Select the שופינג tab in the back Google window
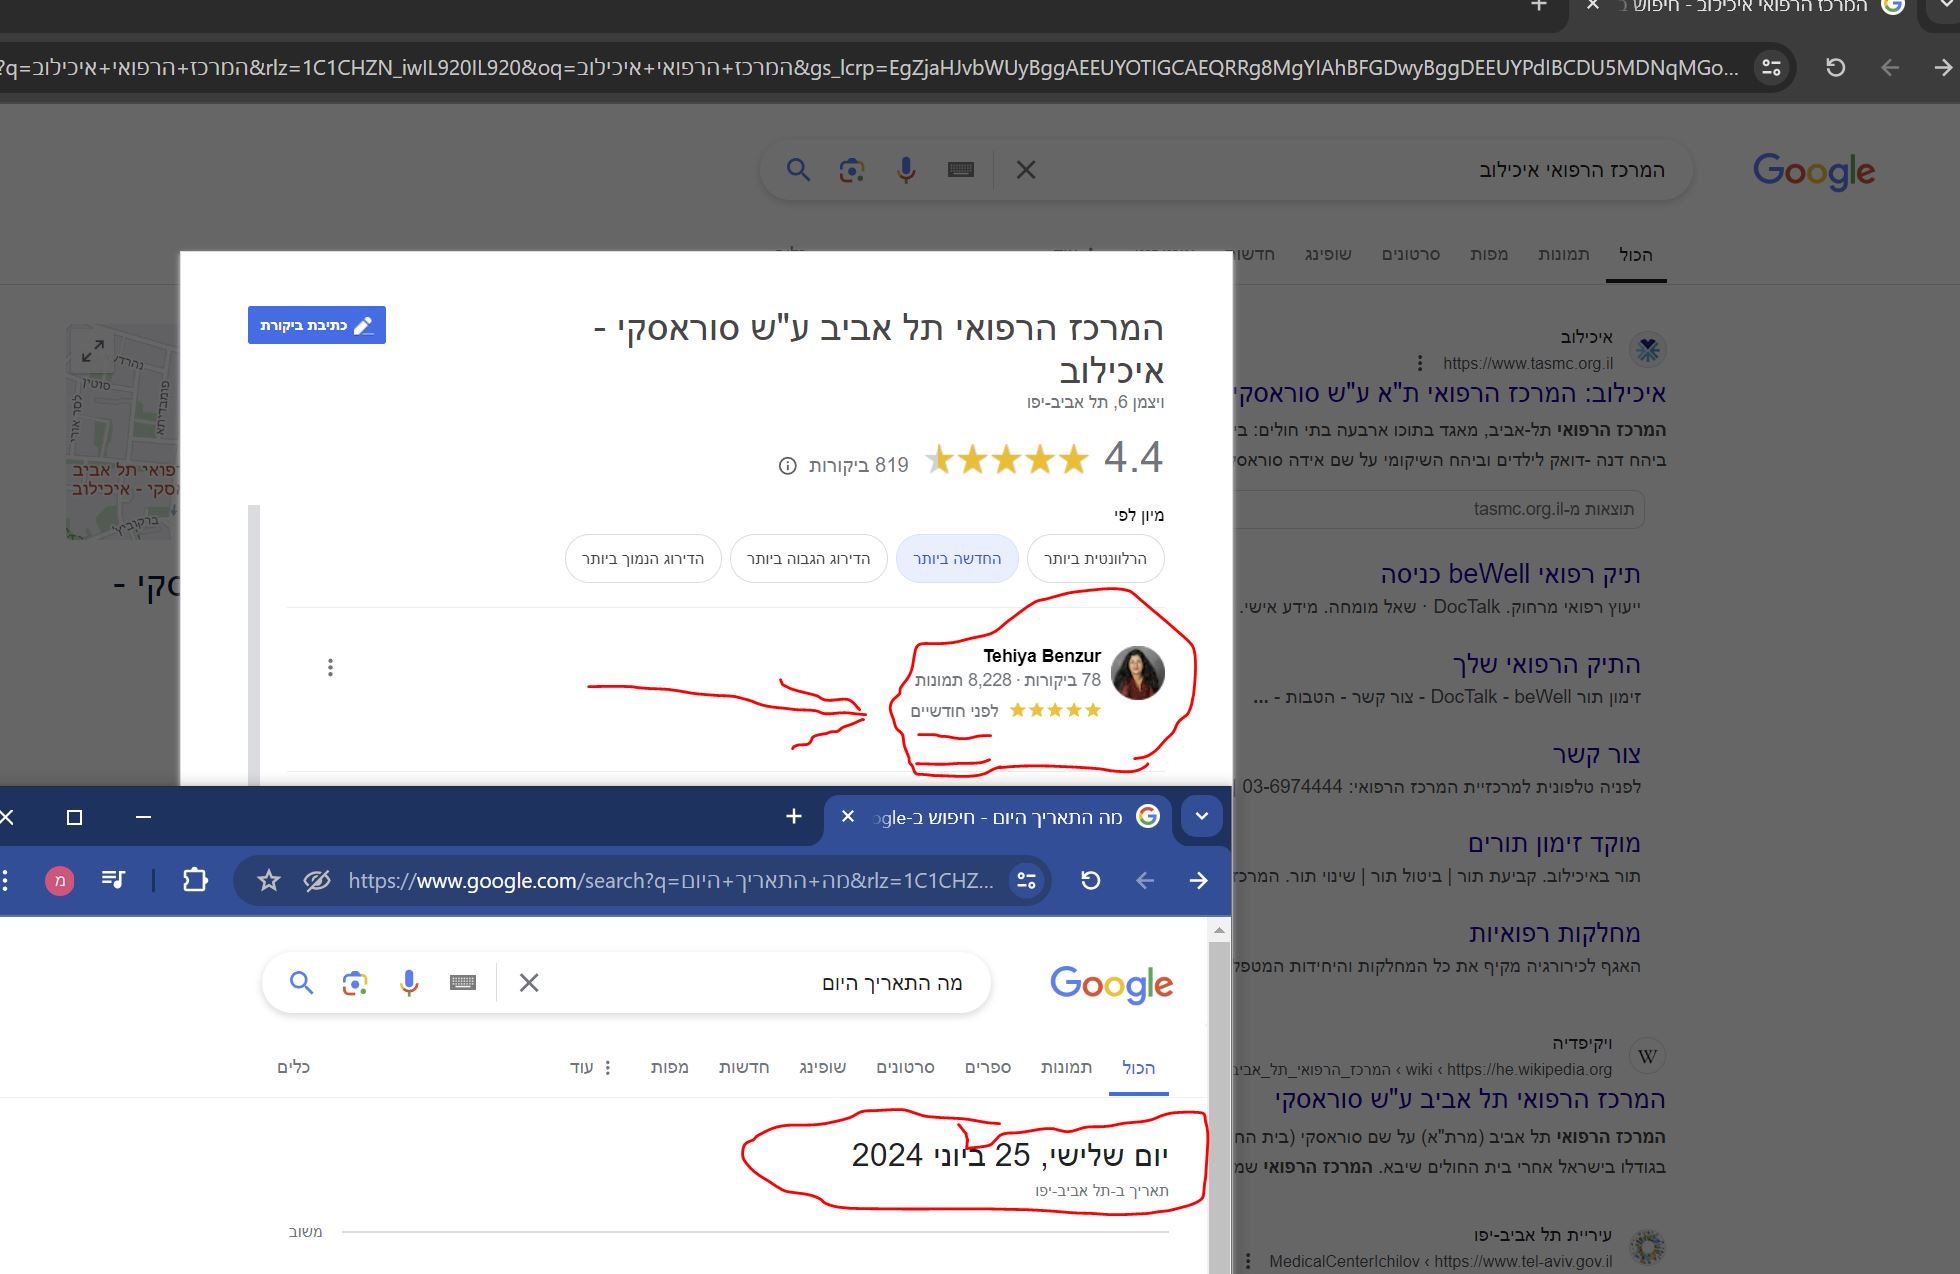The width and height of the screenshot is (1960, 1274). click(x=1328, y=254)
